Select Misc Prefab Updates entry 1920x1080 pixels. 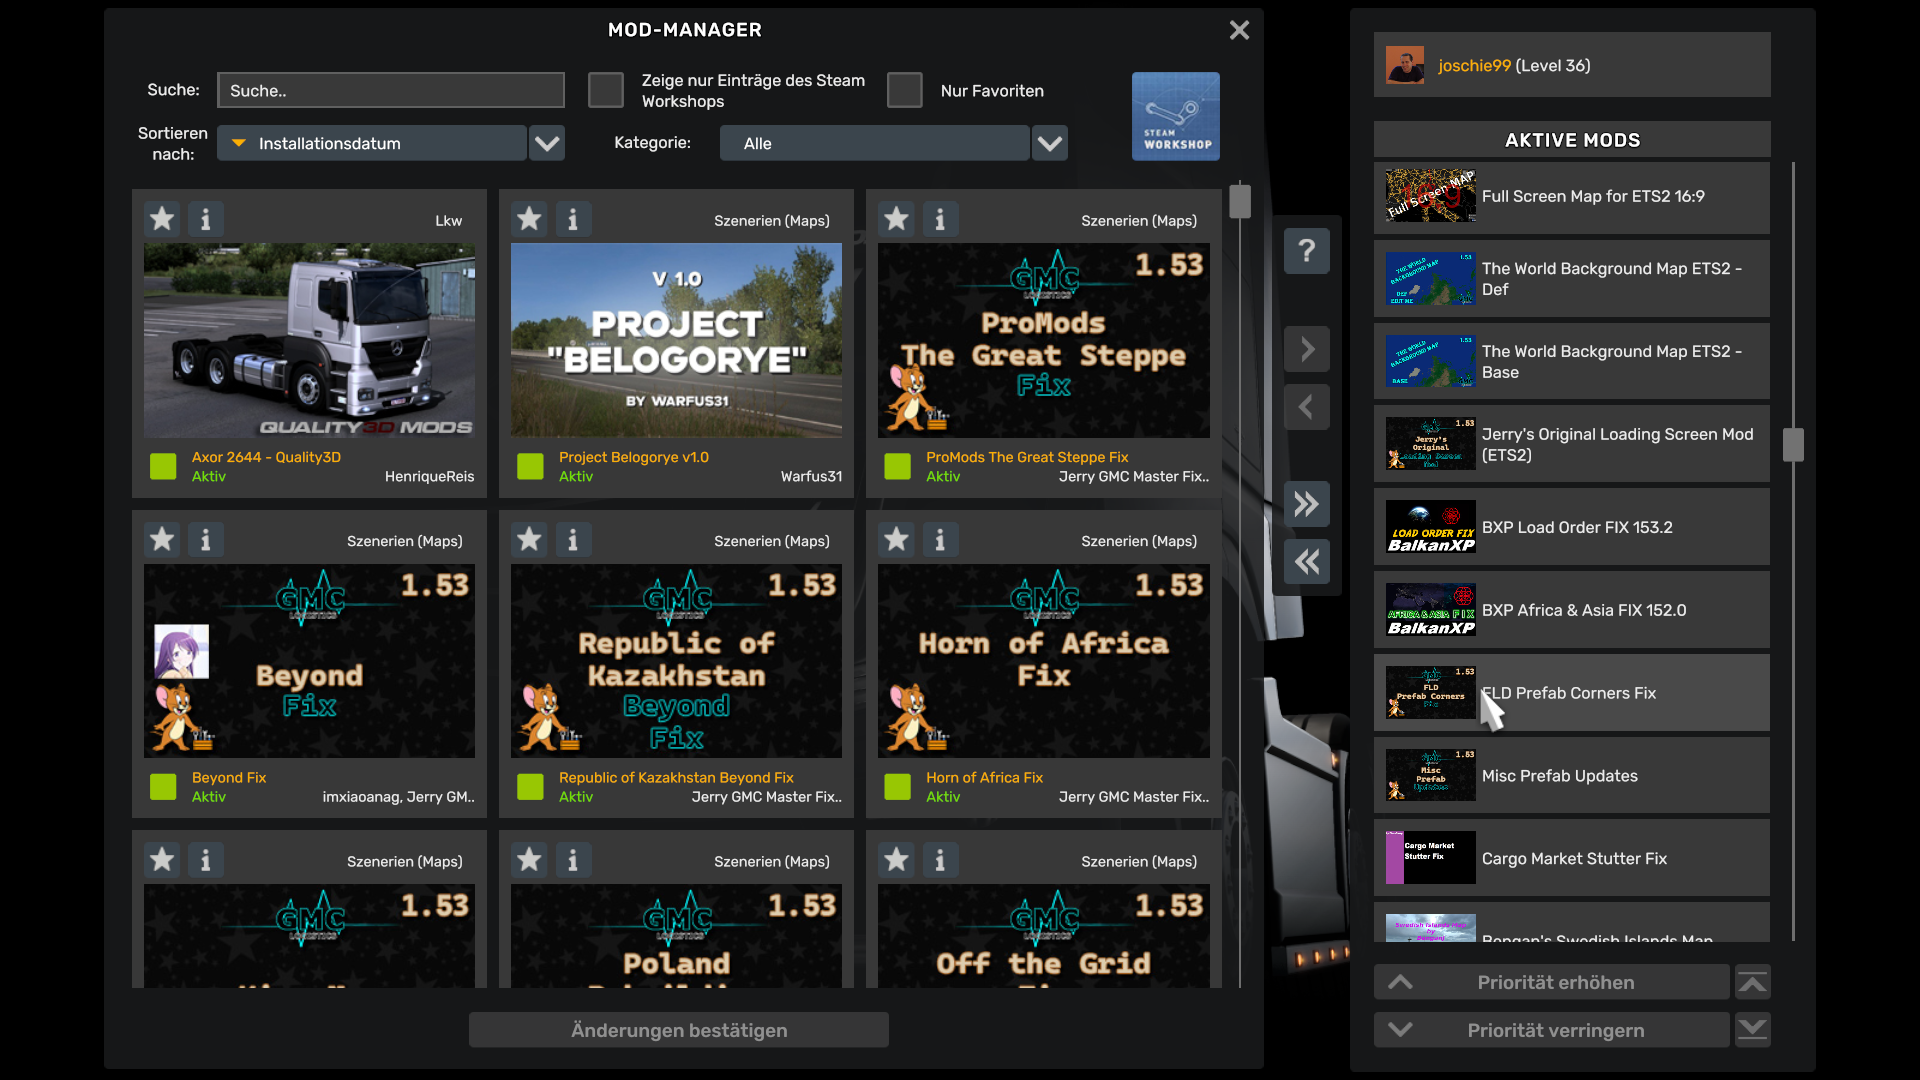(1571, 776)
